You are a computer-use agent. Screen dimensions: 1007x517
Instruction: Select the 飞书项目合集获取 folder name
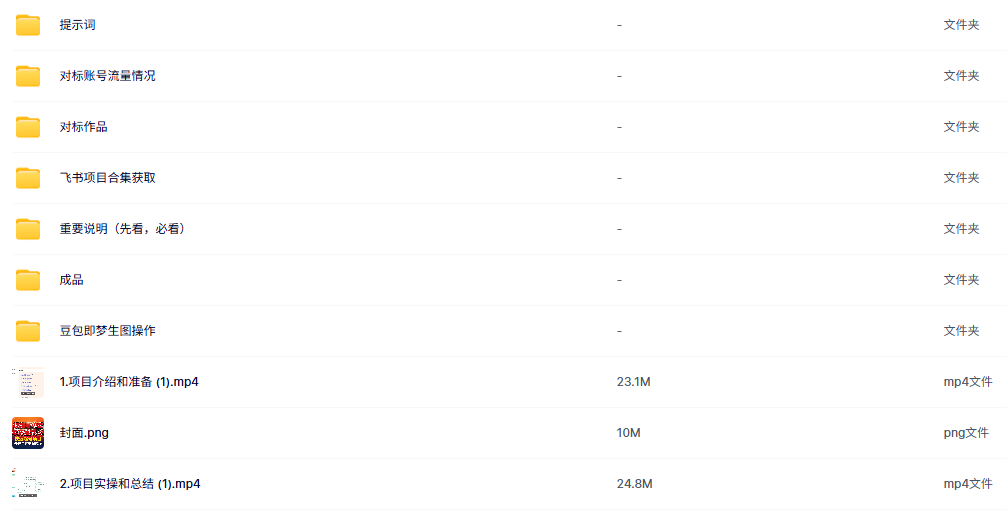pos(107,178)
